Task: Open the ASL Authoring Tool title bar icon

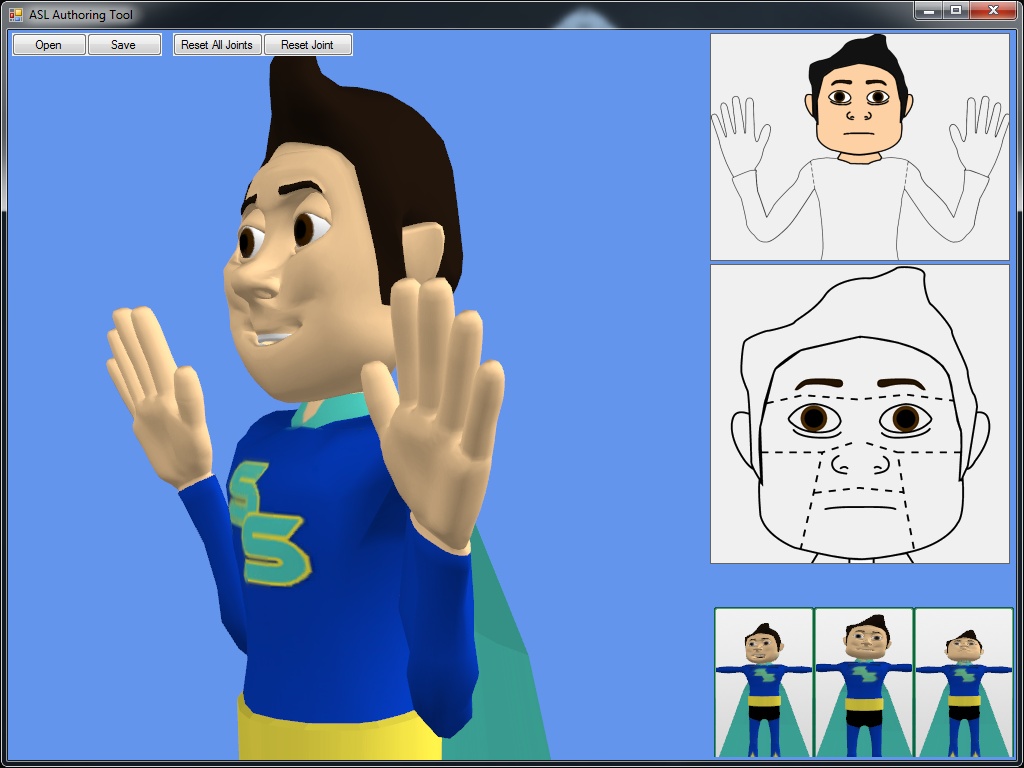Action: [15, 15]
